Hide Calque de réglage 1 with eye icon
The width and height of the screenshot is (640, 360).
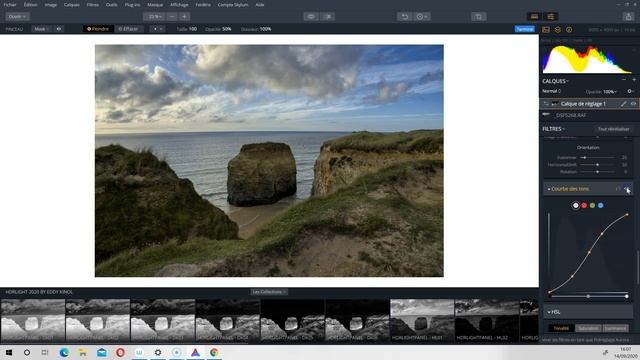pos(633,104)
